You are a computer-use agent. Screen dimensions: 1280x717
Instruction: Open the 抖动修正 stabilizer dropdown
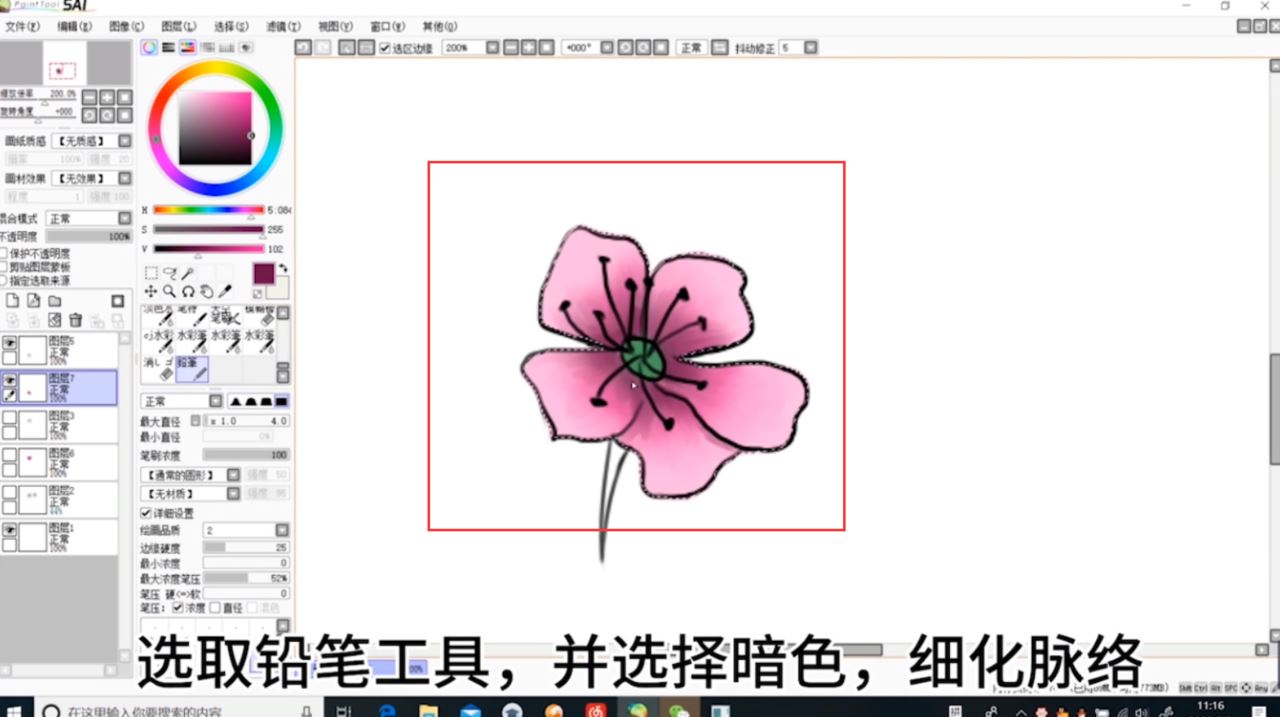[811, 47]
